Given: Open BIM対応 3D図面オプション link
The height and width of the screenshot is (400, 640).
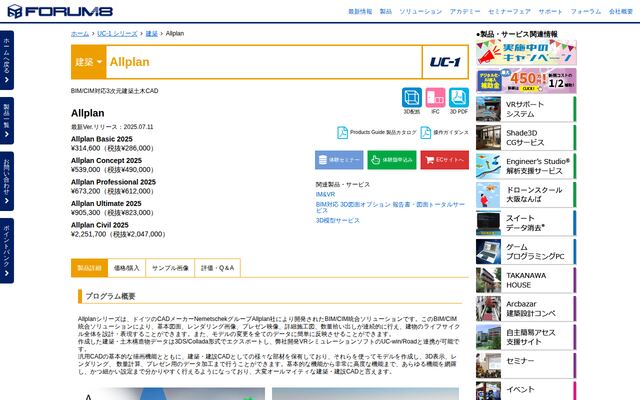Looking at the screenshot, I should coord(390,207).
